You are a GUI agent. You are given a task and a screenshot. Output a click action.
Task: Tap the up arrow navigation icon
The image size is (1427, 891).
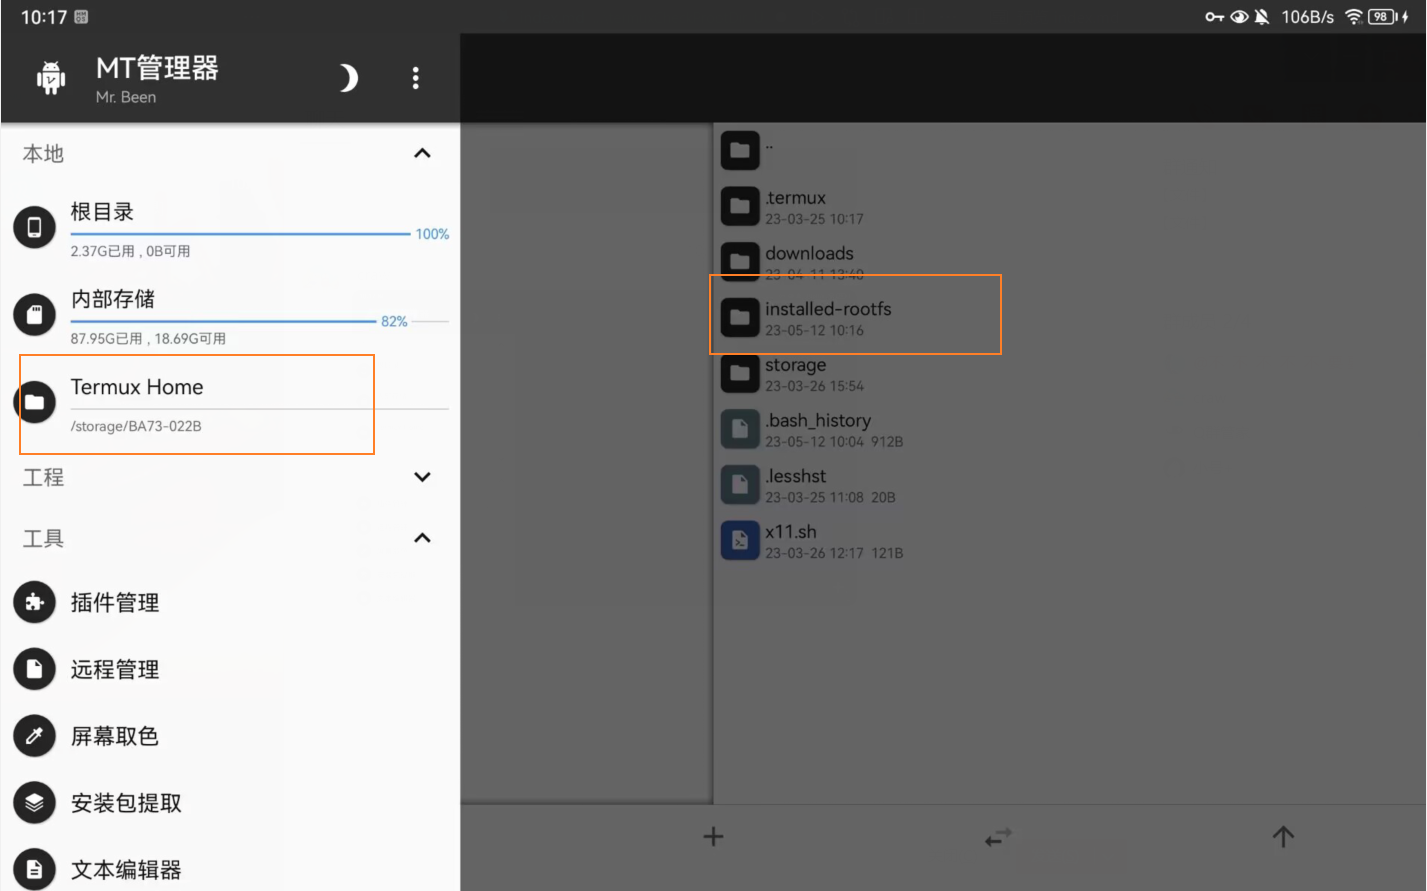coord(1283,836)
